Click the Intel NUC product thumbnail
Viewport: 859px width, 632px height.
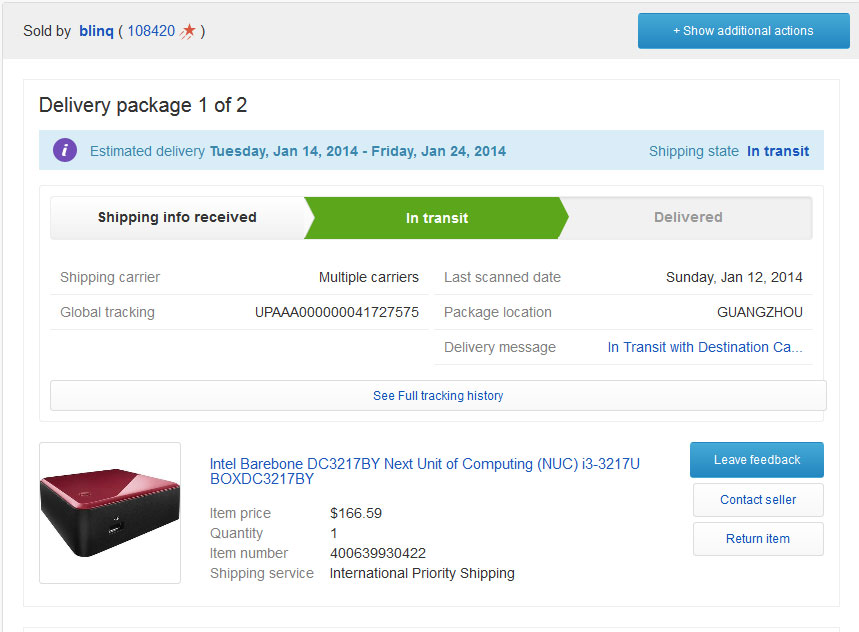click(110, 513)
